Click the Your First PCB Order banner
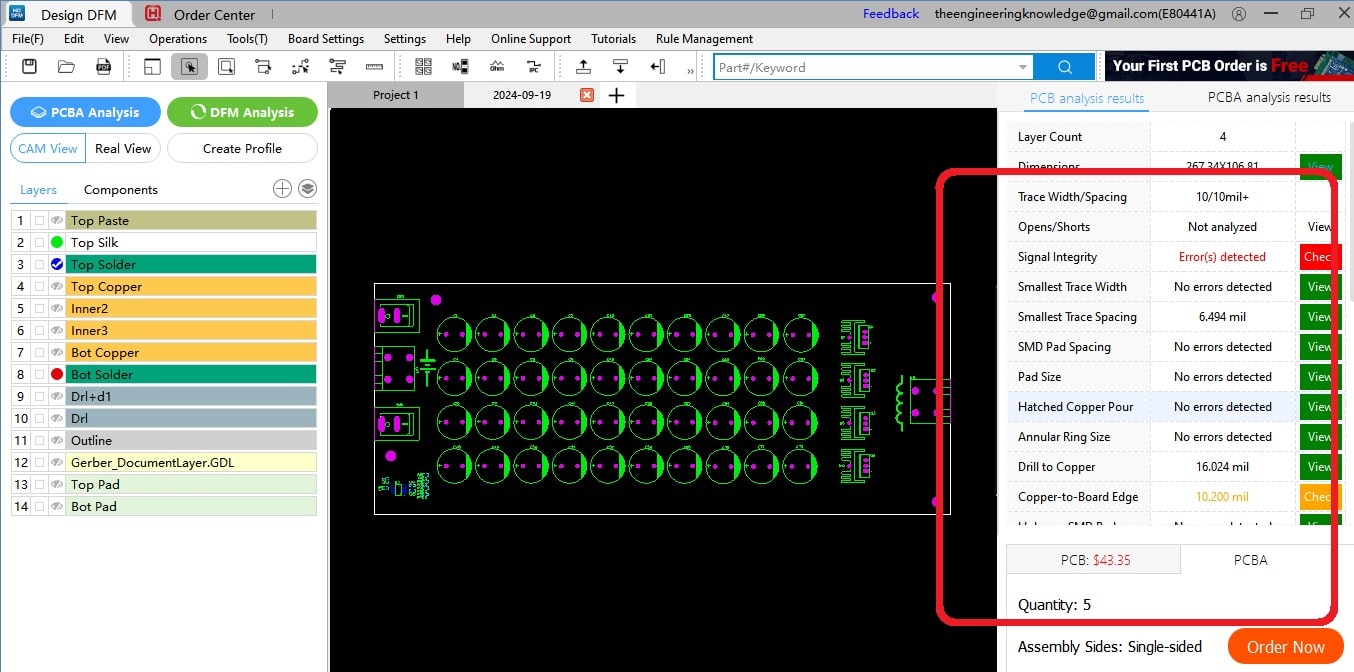The width and height of the screenshot is (1354, 672). pyautogui.click(x=1229, y=66)
